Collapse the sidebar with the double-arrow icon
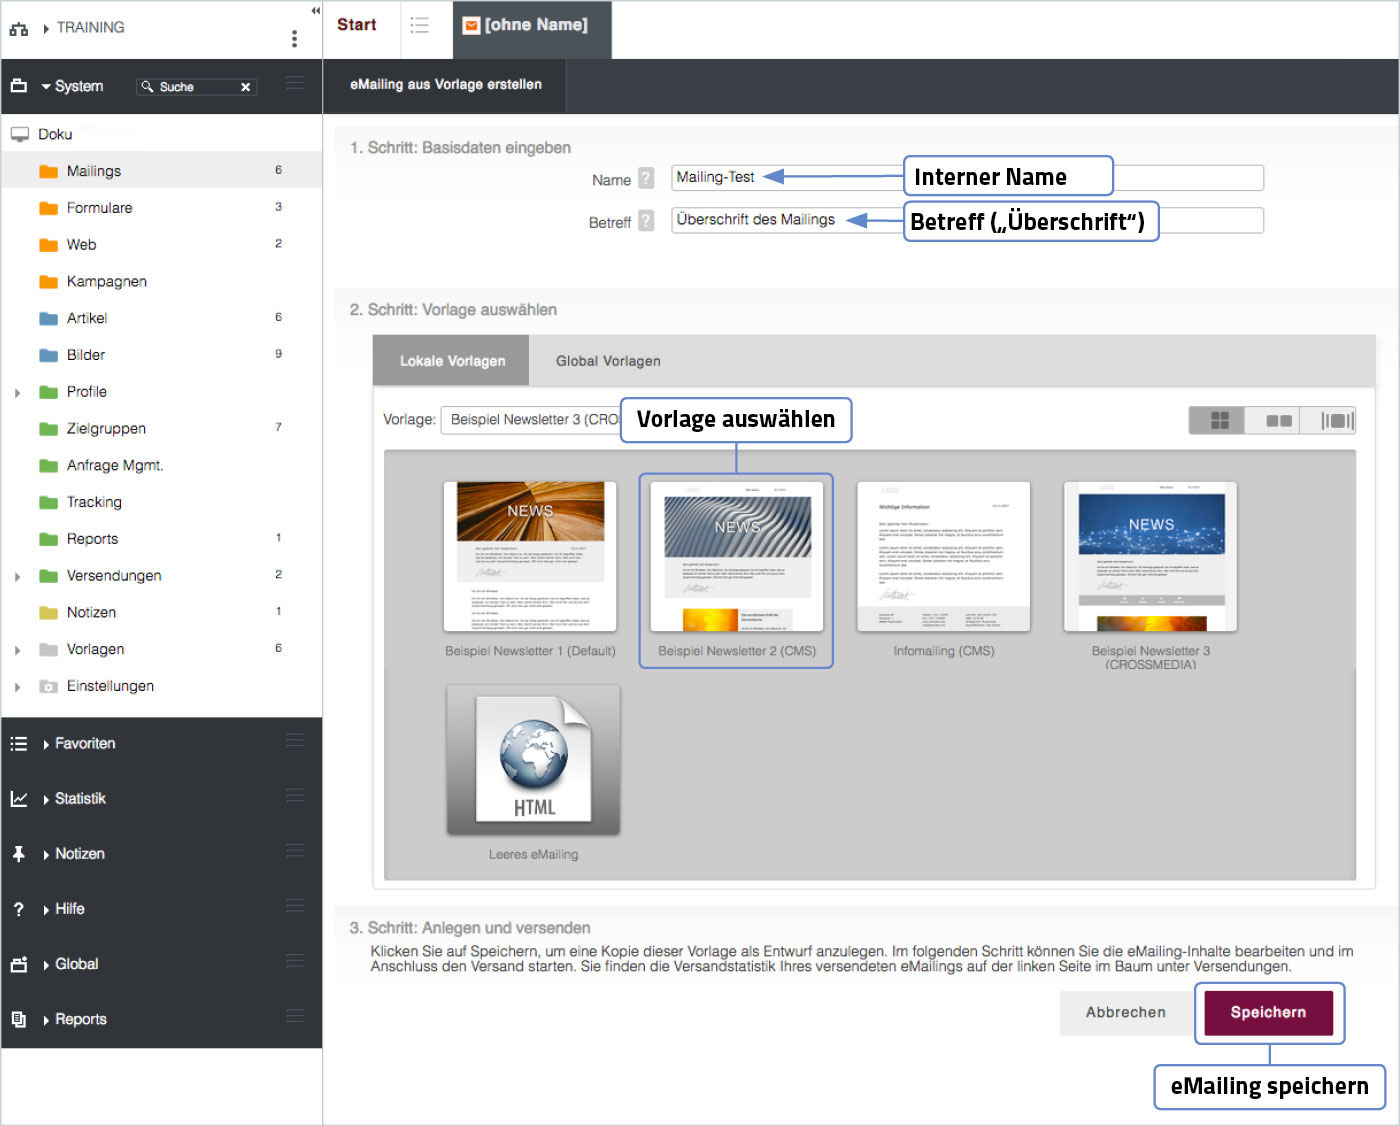Viewport: 1400px width, 1126px height. click(315, 11)
